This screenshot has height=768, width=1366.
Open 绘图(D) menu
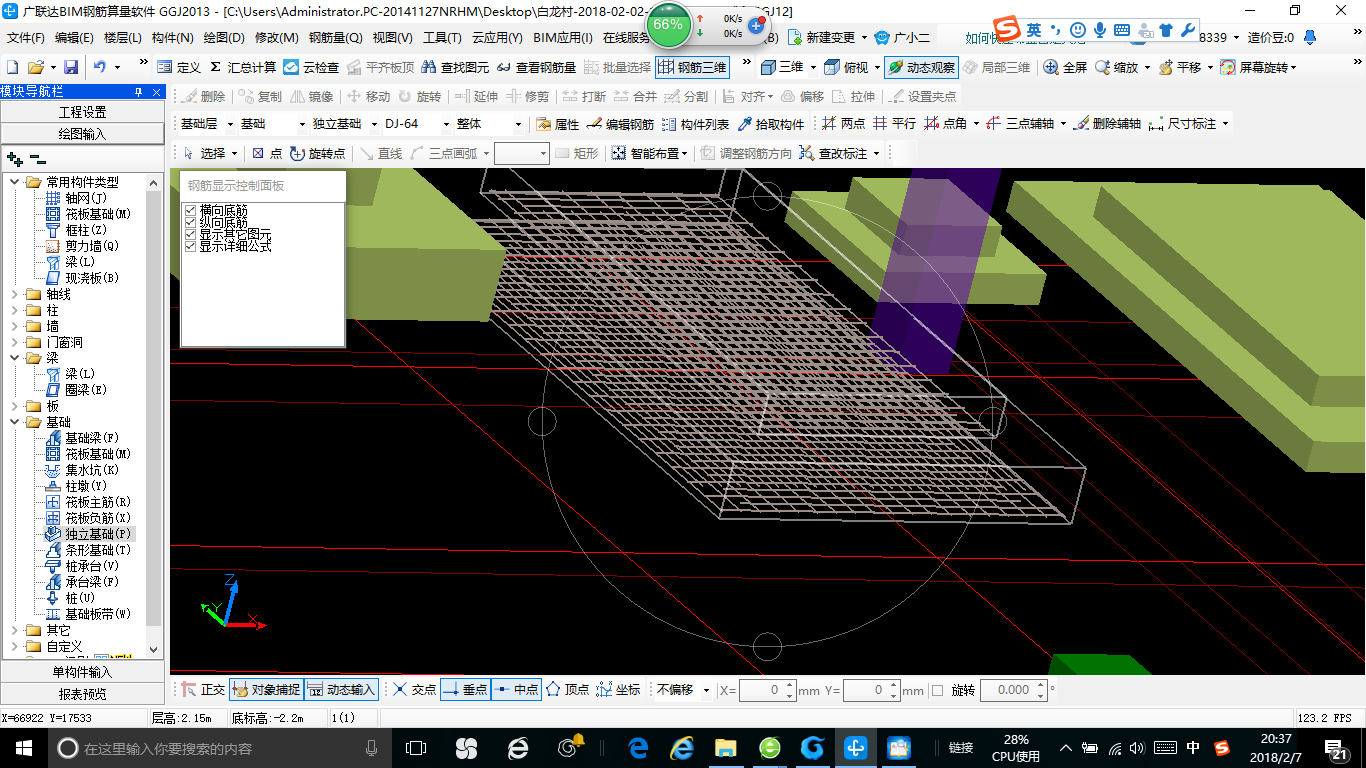tap(223, 38)
